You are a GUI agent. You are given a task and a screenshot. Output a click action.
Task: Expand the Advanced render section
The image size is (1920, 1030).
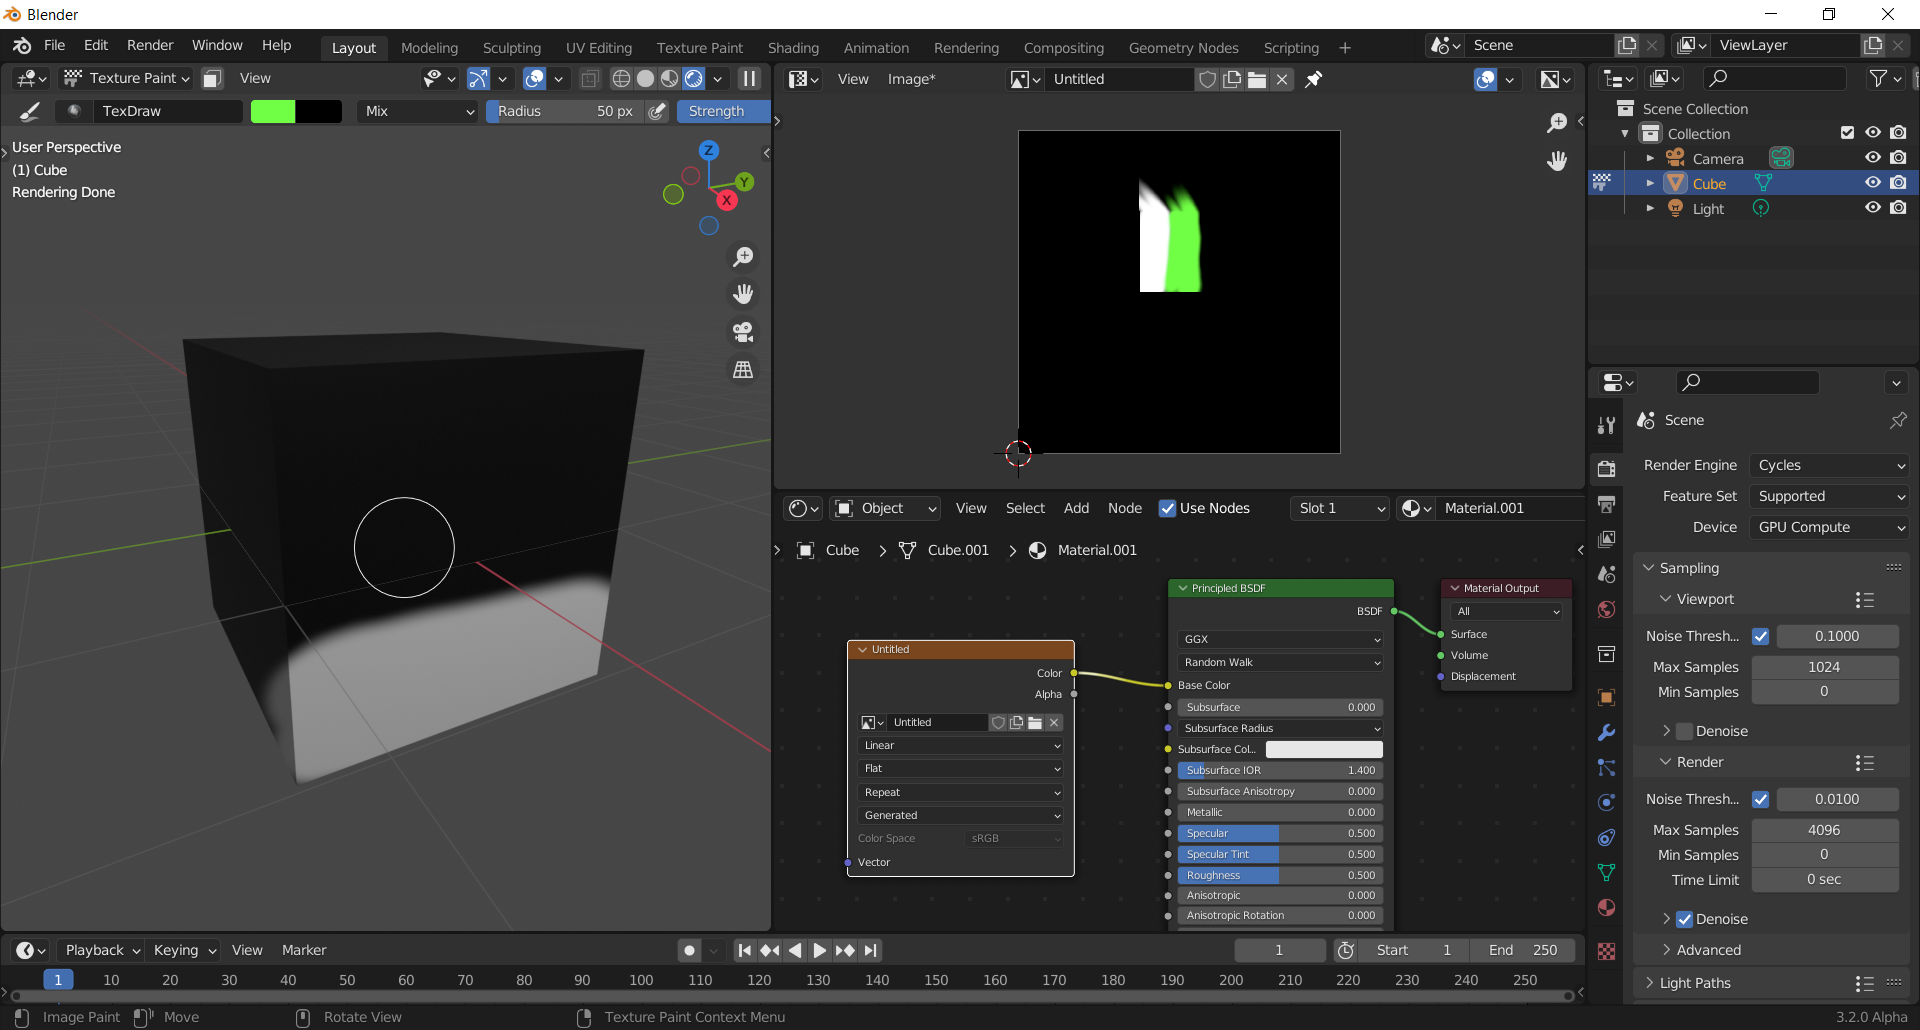(1708, 950)
